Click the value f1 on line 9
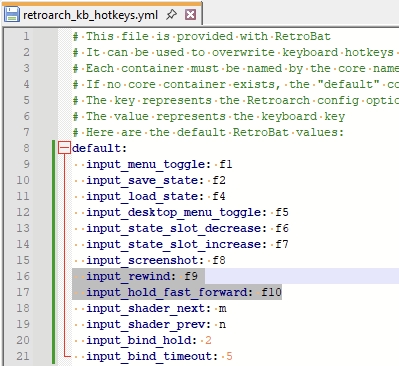This screenshot has height=366, width=399. pyautogui.click(x=226, y=164)
